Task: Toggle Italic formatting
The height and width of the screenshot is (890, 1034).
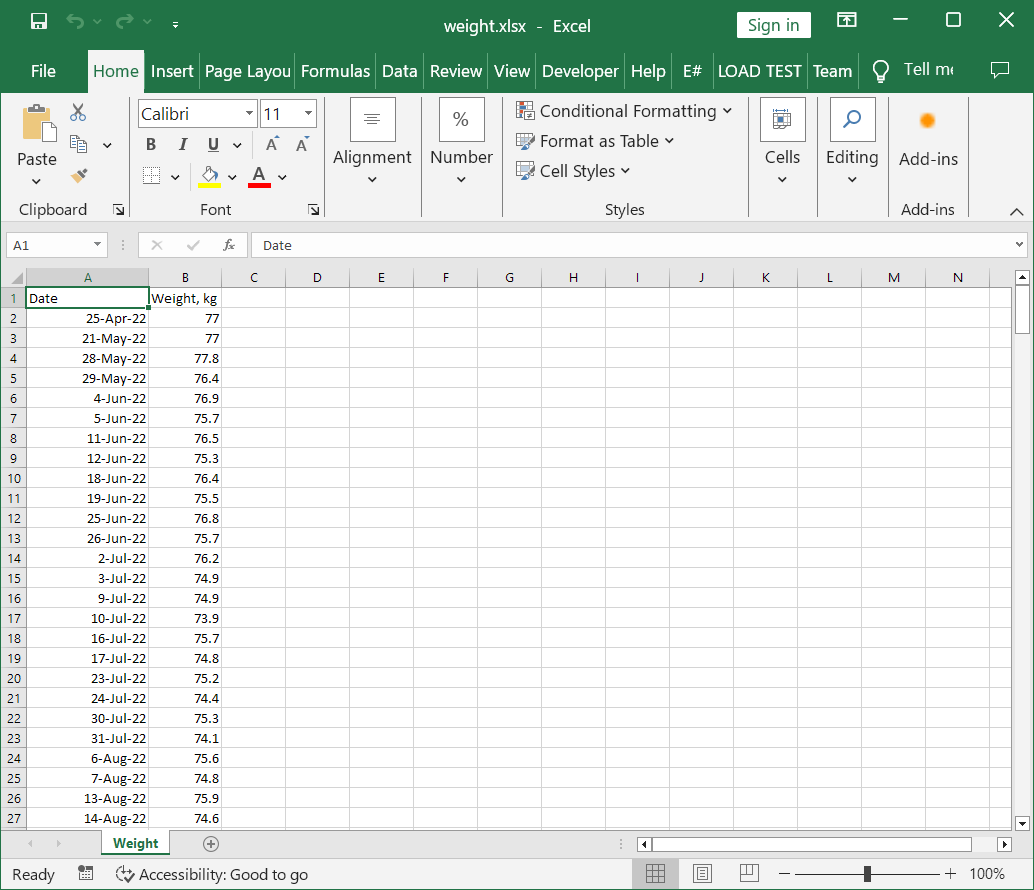Action: (x=183, y=144)
